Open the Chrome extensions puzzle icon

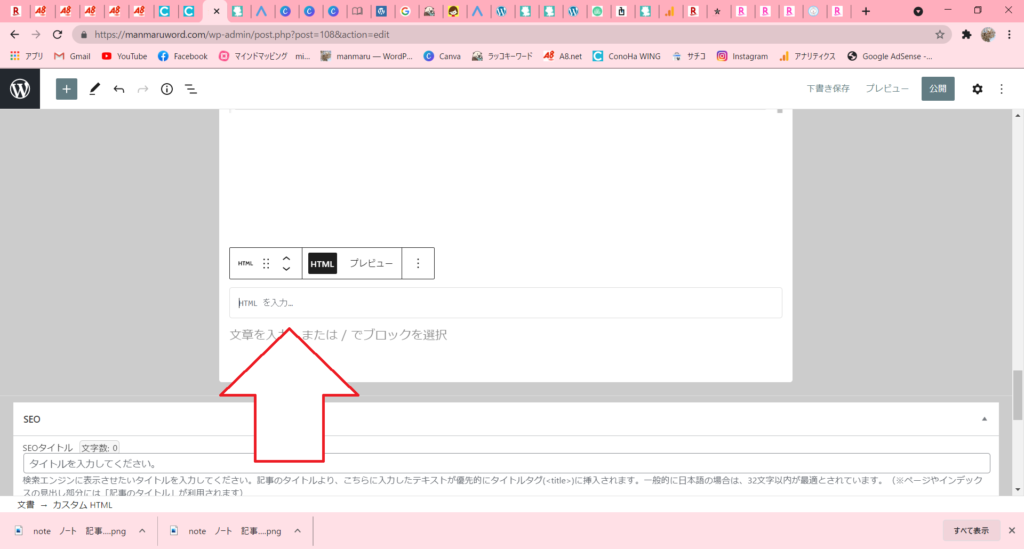point(967,35)
